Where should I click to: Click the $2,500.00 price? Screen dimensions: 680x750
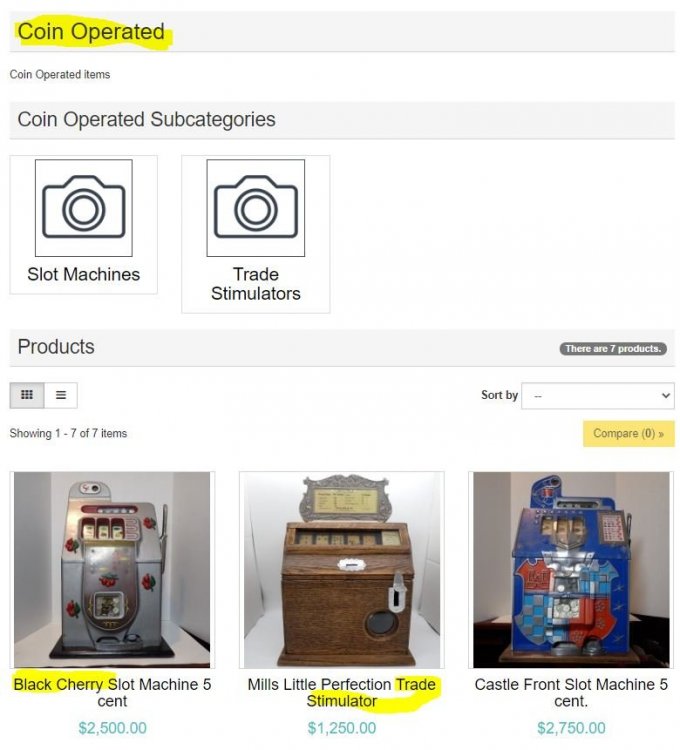(x=112, y=728)
